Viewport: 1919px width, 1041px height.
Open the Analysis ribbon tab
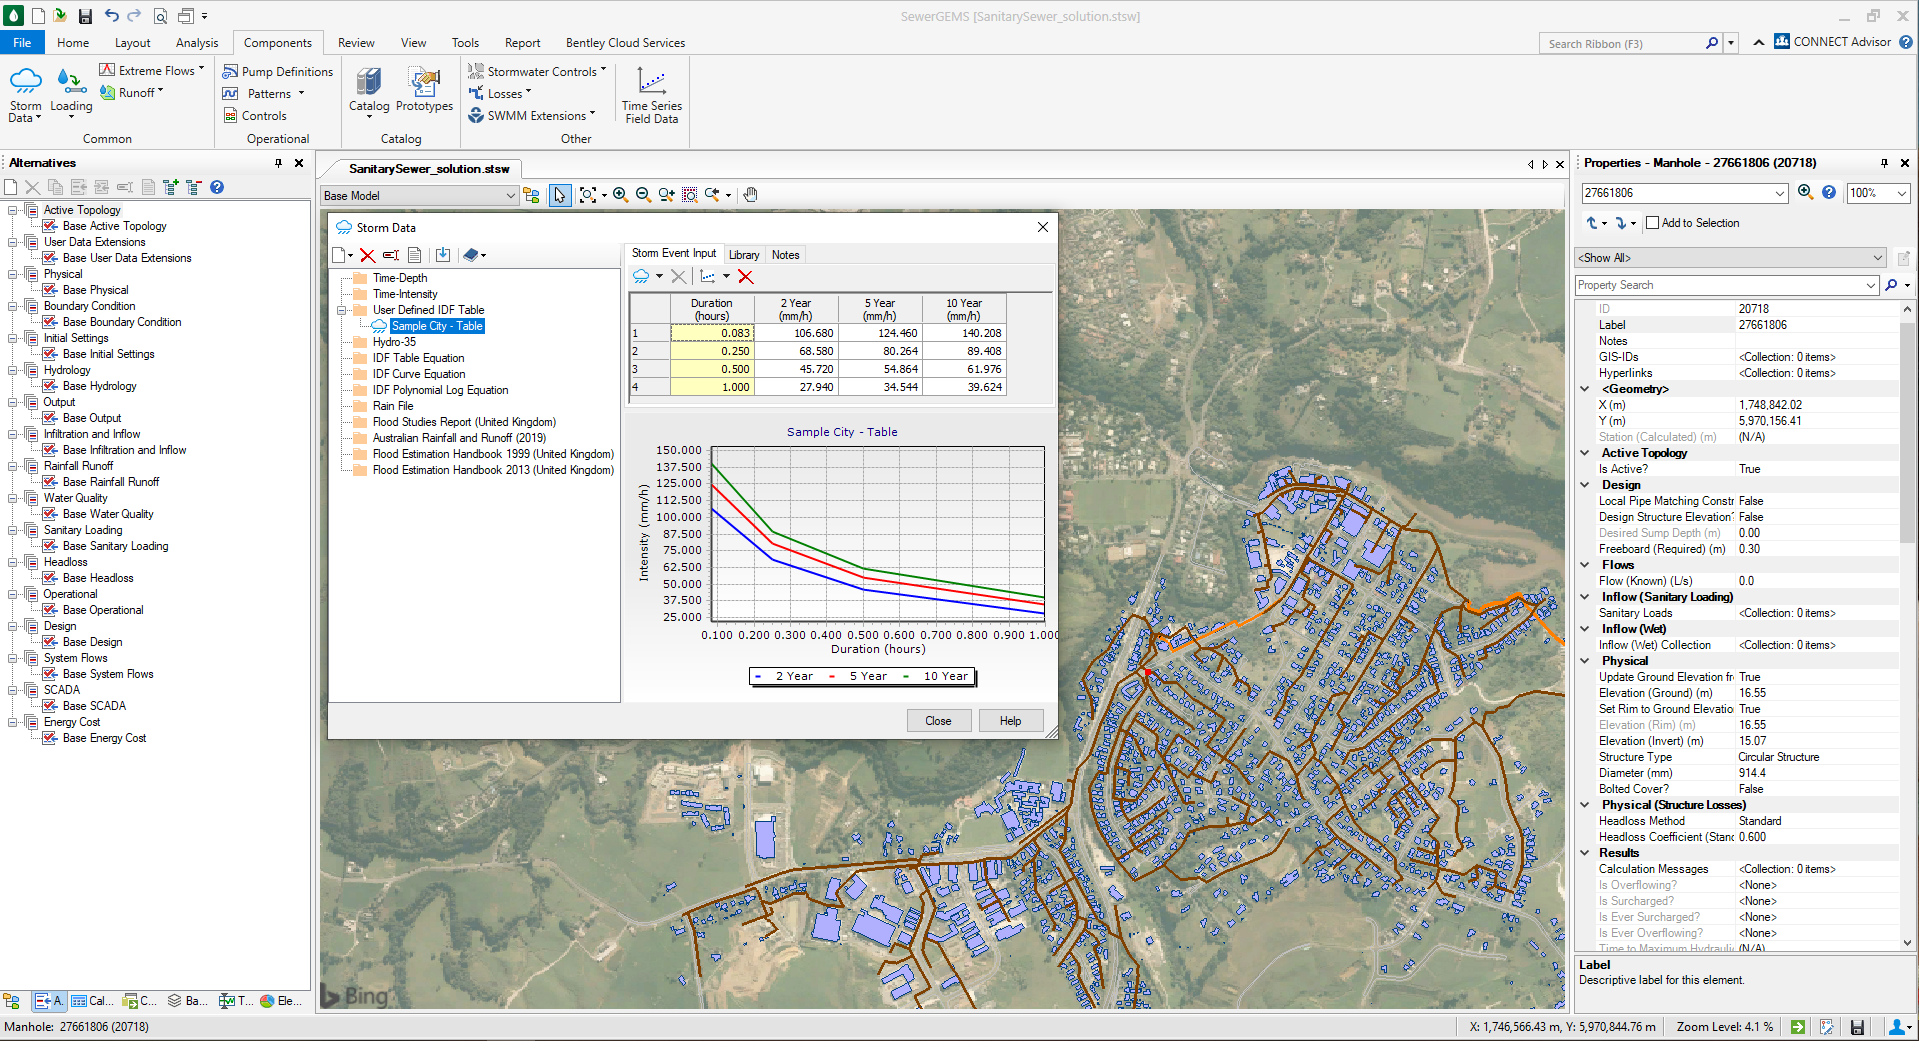pos(196,42)
